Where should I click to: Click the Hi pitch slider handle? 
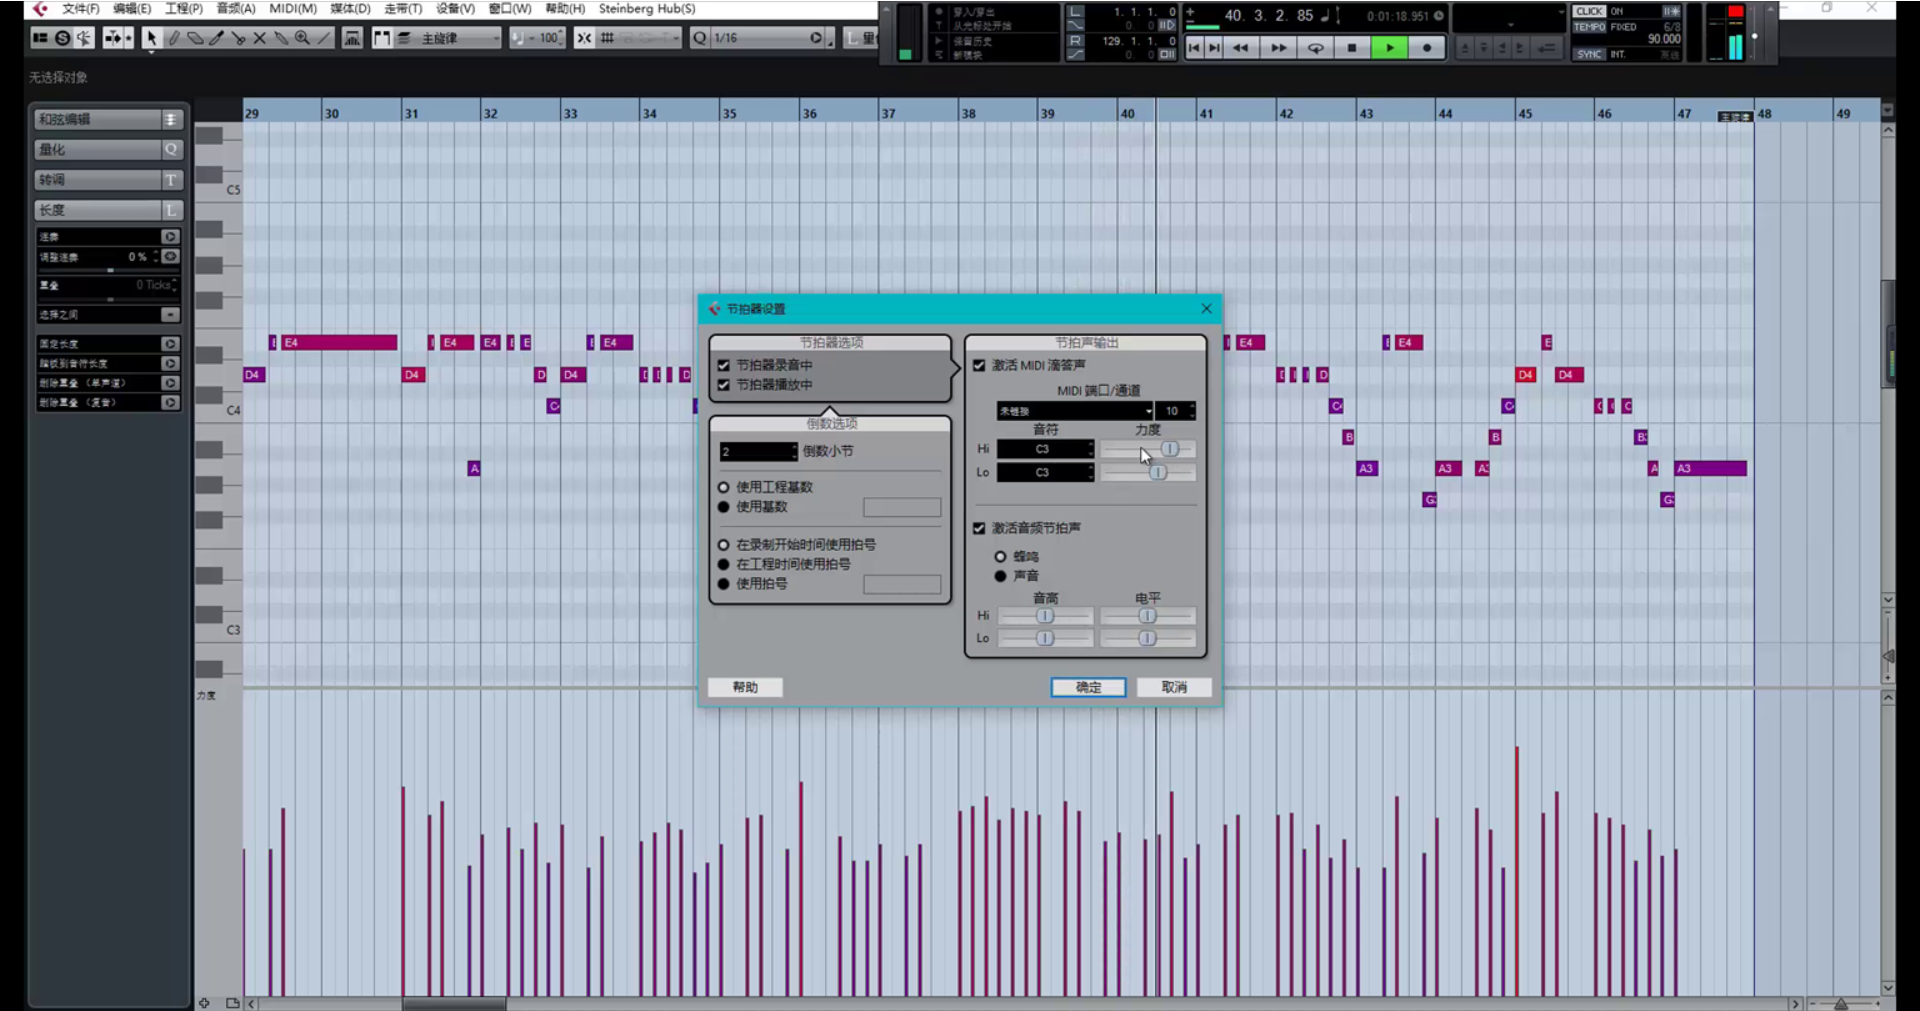click(x=1045, y=616)
